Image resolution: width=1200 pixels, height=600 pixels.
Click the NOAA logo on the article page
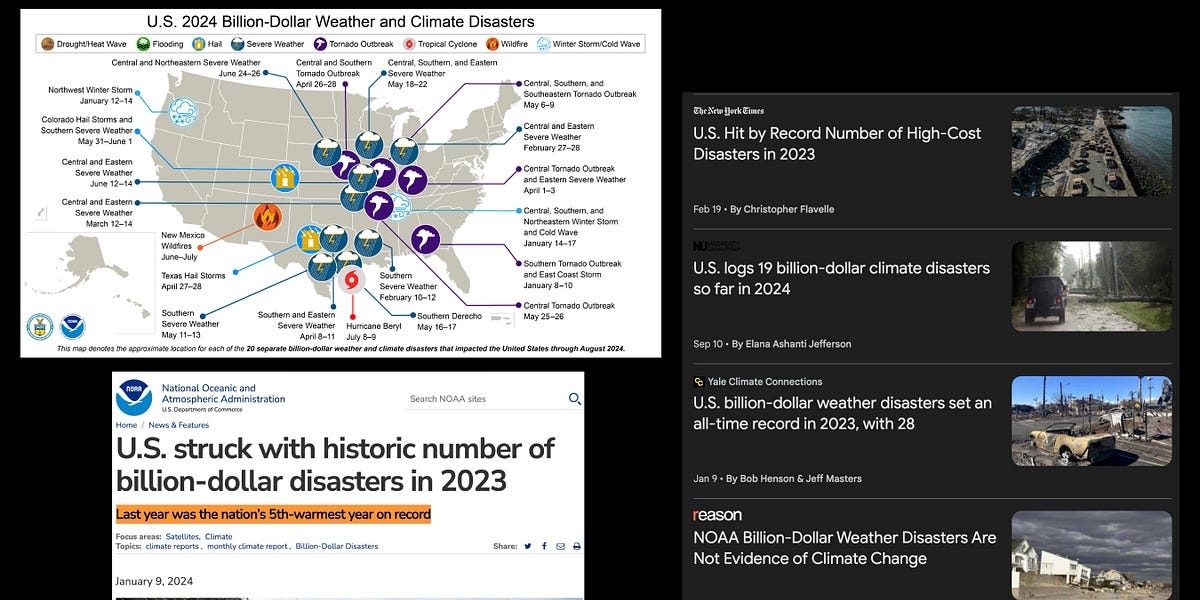132,396
